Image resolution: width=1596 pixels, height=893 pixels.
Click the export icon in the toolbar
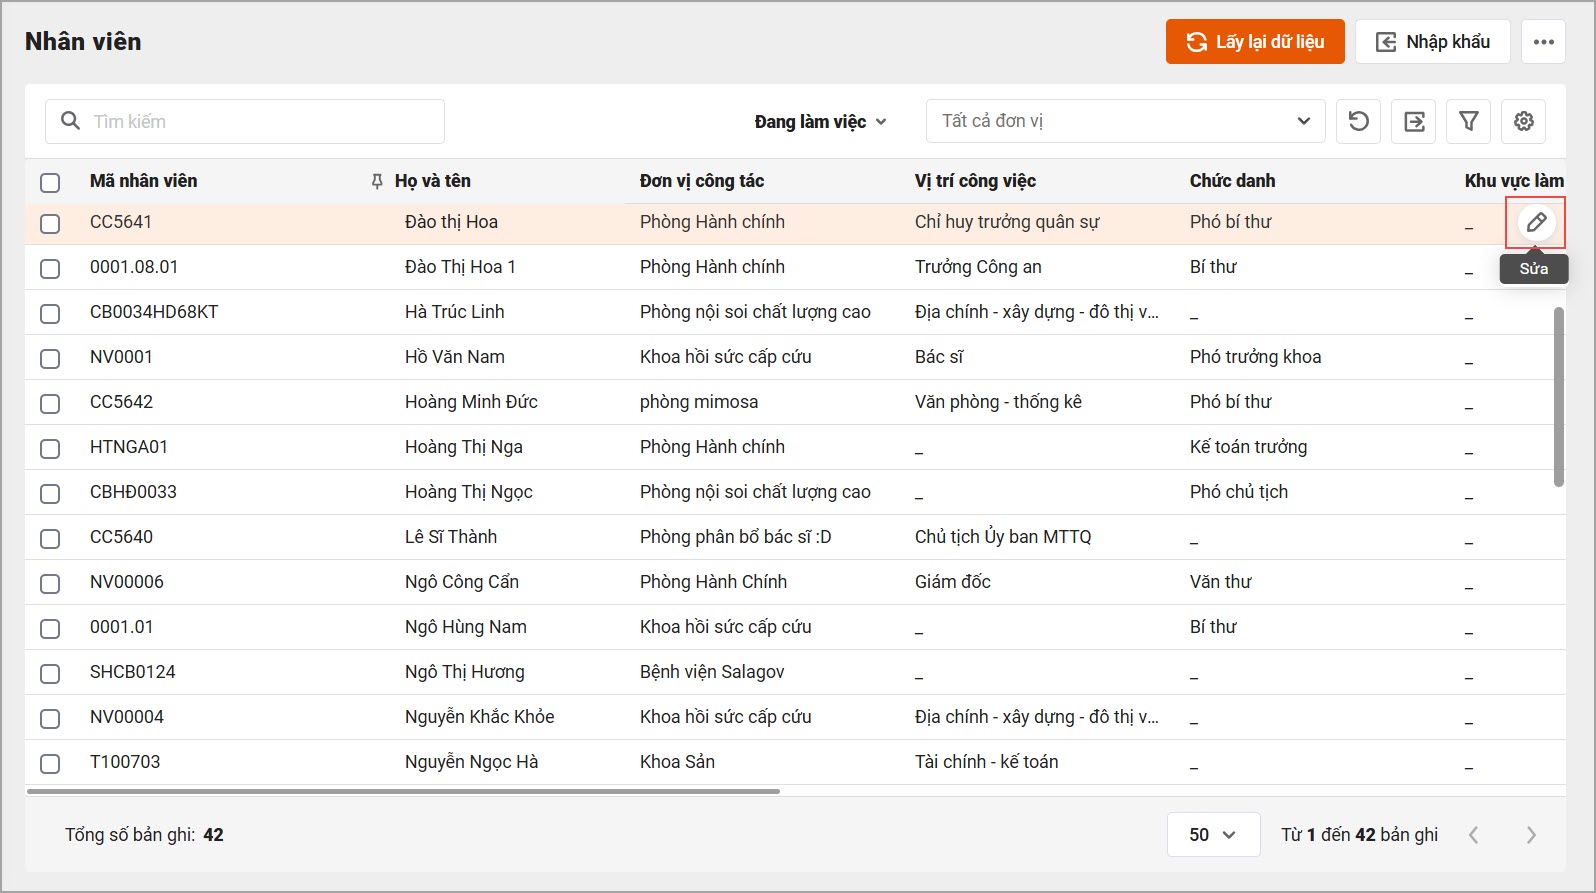[x=1414, y=121]
